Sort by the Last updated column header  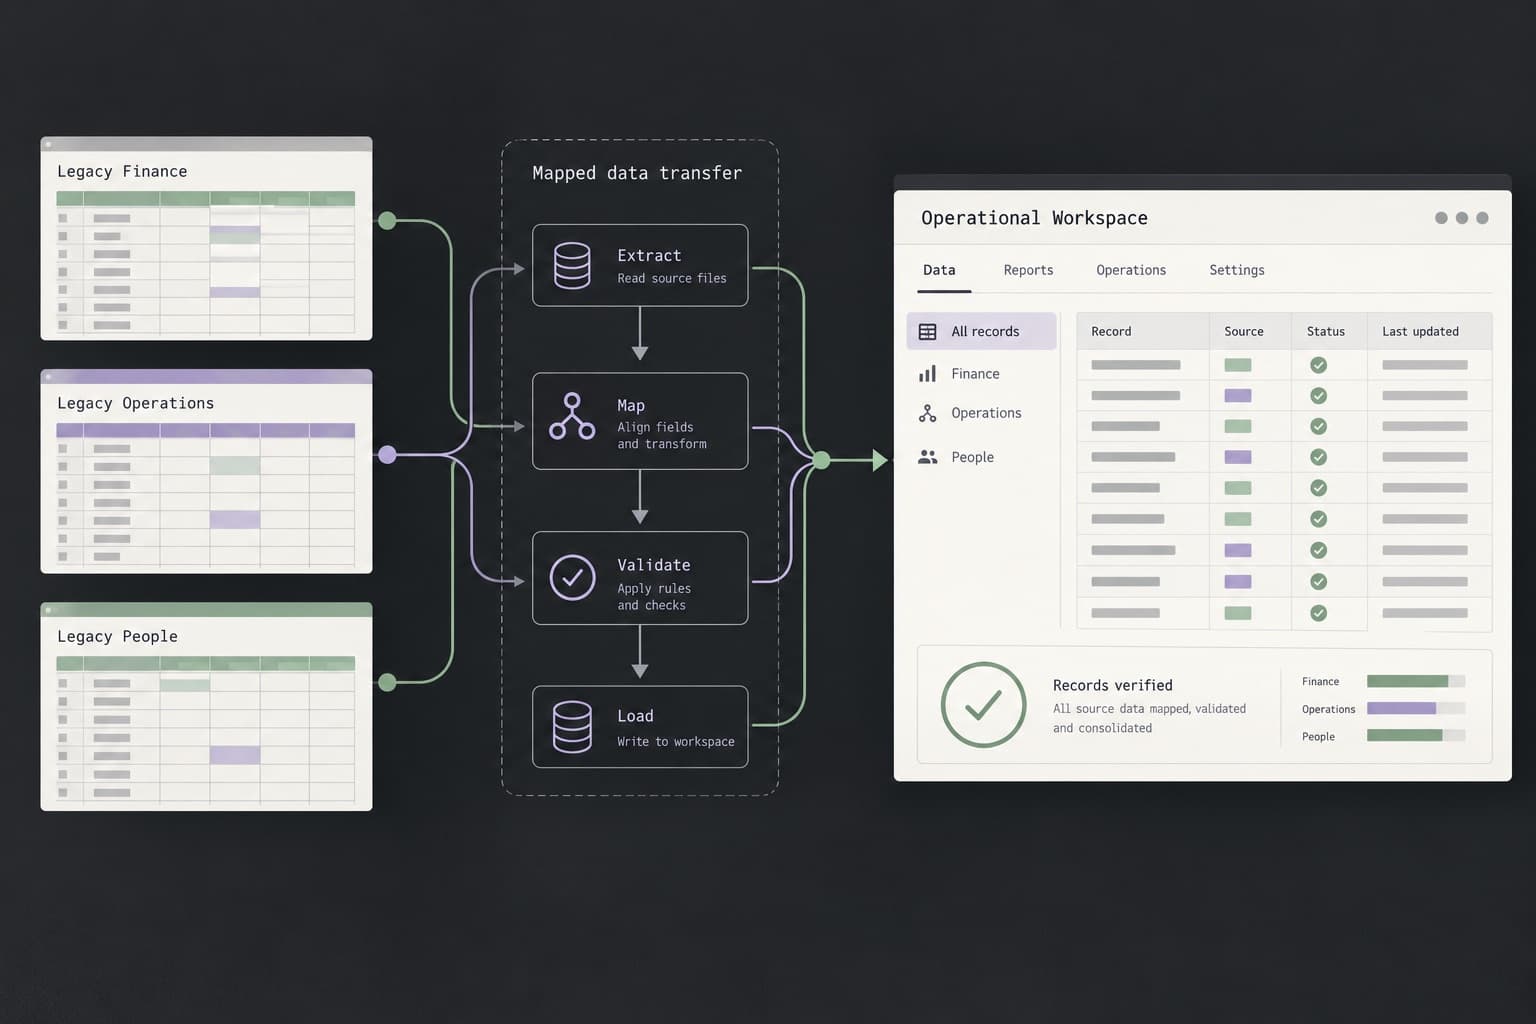pyautogui.click(x=1420, y=331)
